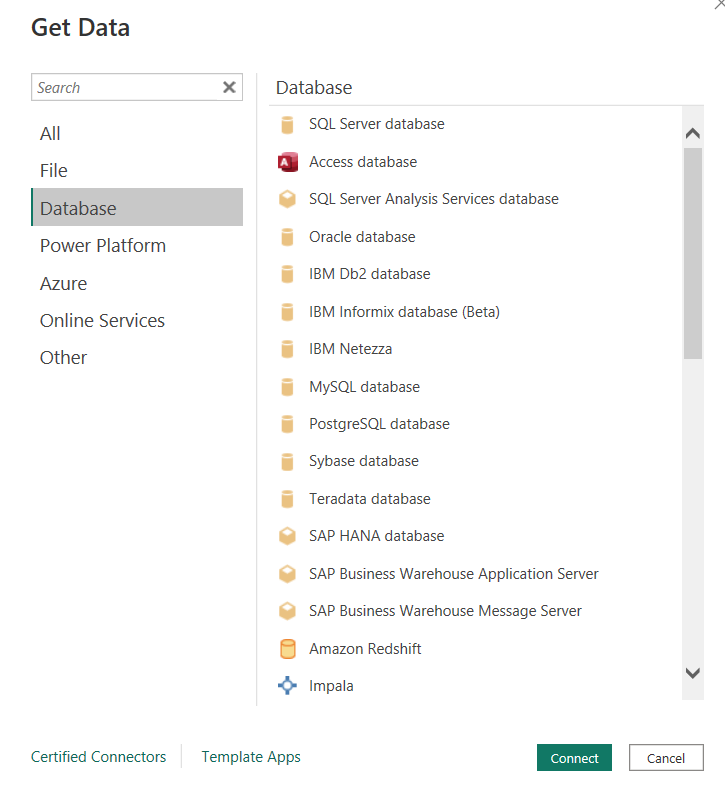Click the SQL Server Analysis Services cube icon
The image size is (725, 791).
click(288, 199)
